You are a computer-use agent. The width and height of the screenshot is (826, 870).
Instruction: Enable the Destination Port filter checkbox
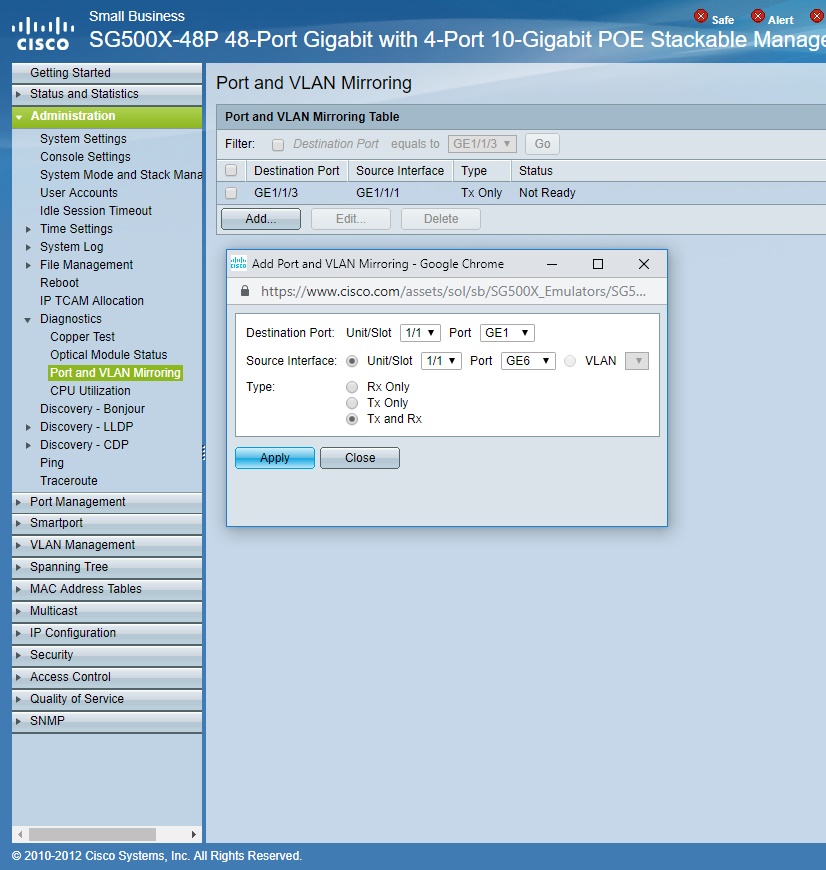[278, 145]
